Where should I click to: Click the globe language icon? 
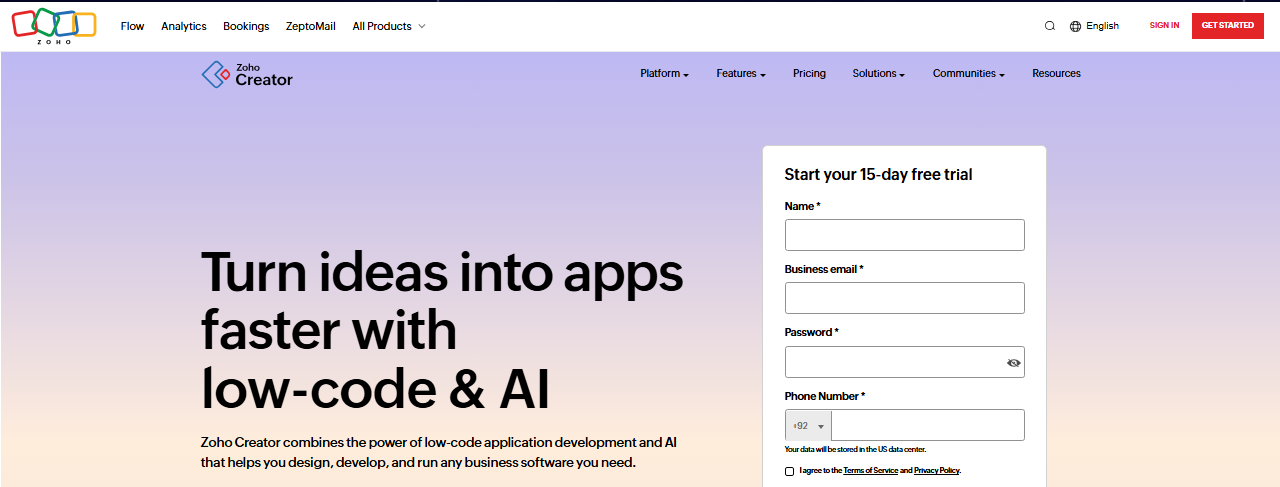pos(1076,26)
